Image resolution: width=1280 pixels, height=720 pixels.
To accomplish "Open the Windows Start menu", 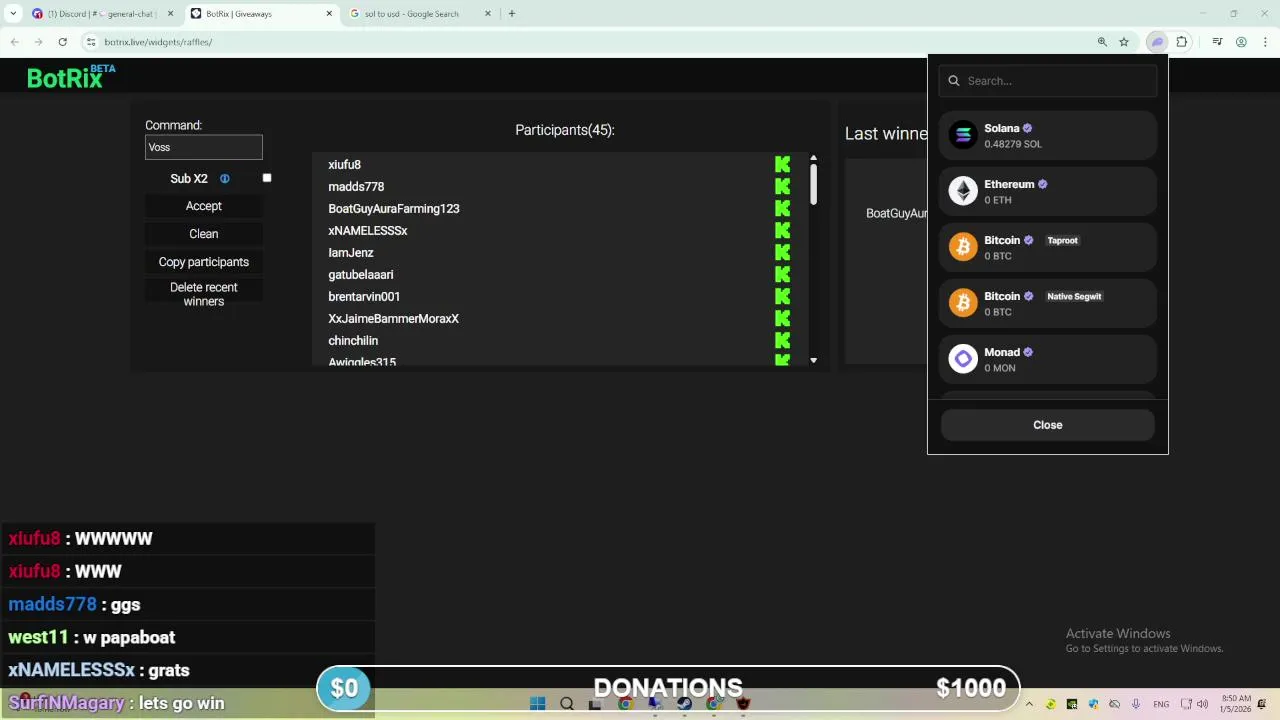I will tap(537, 704).
